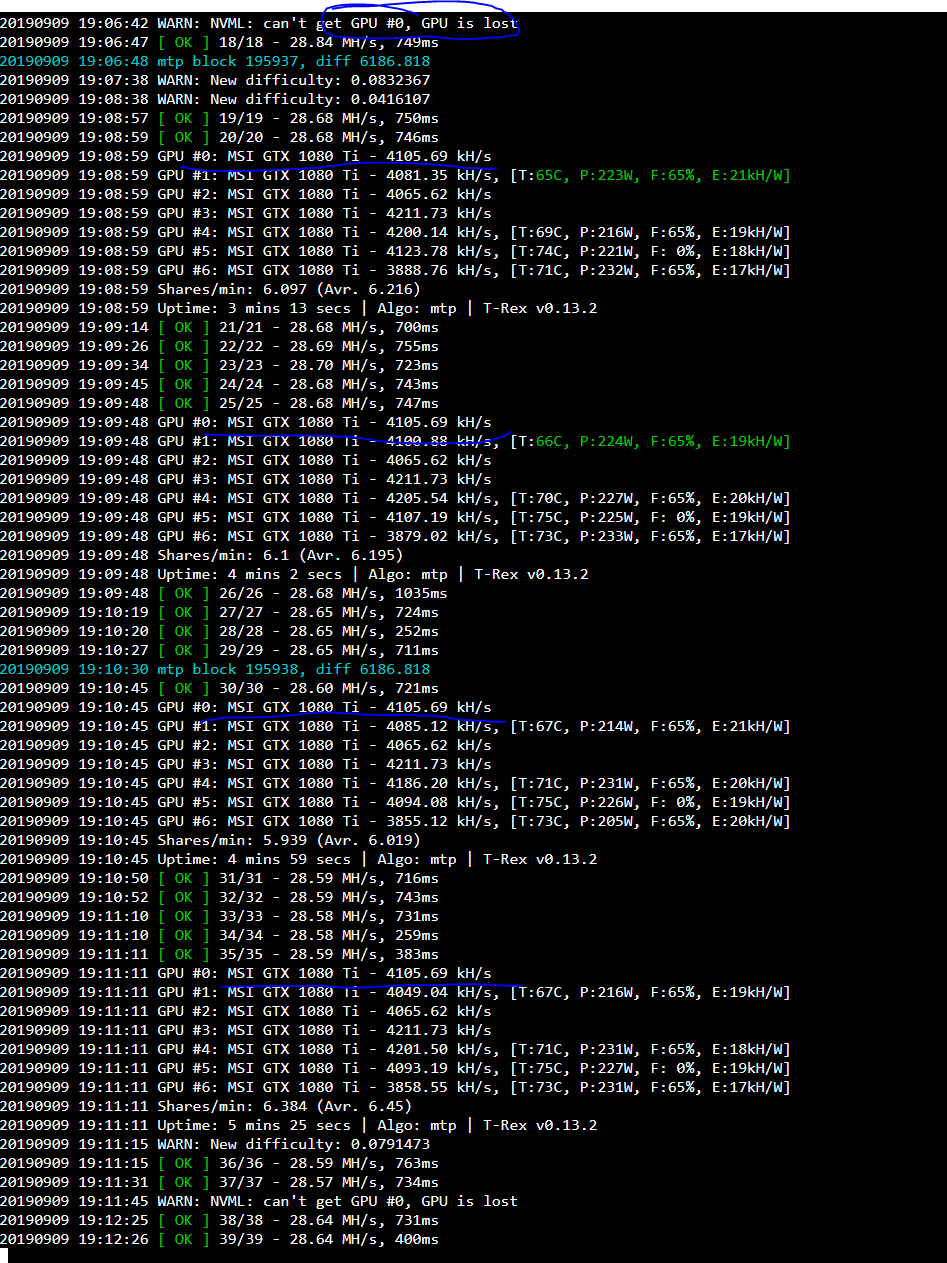
Task: Click "Uptime: 4 mins 59 secs" line
Action: (x=299, y=859)
